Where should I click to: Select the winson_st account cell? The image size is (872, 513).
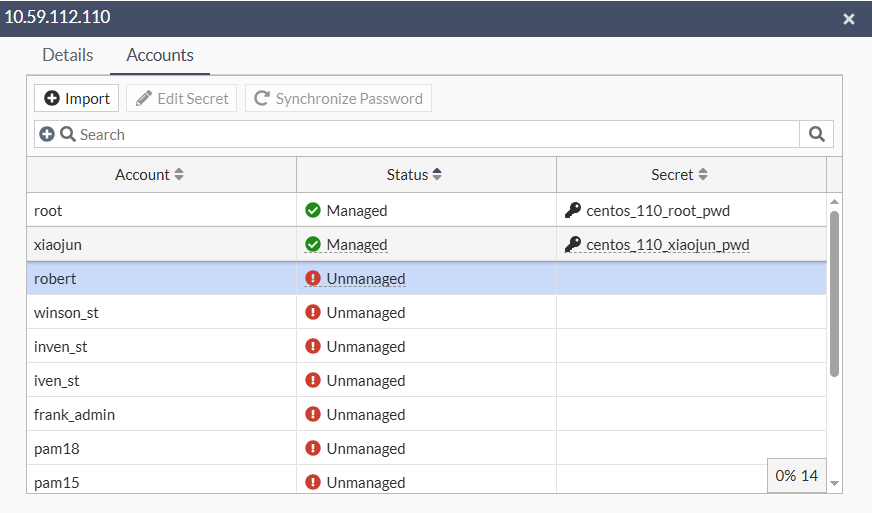coord(161,312)
